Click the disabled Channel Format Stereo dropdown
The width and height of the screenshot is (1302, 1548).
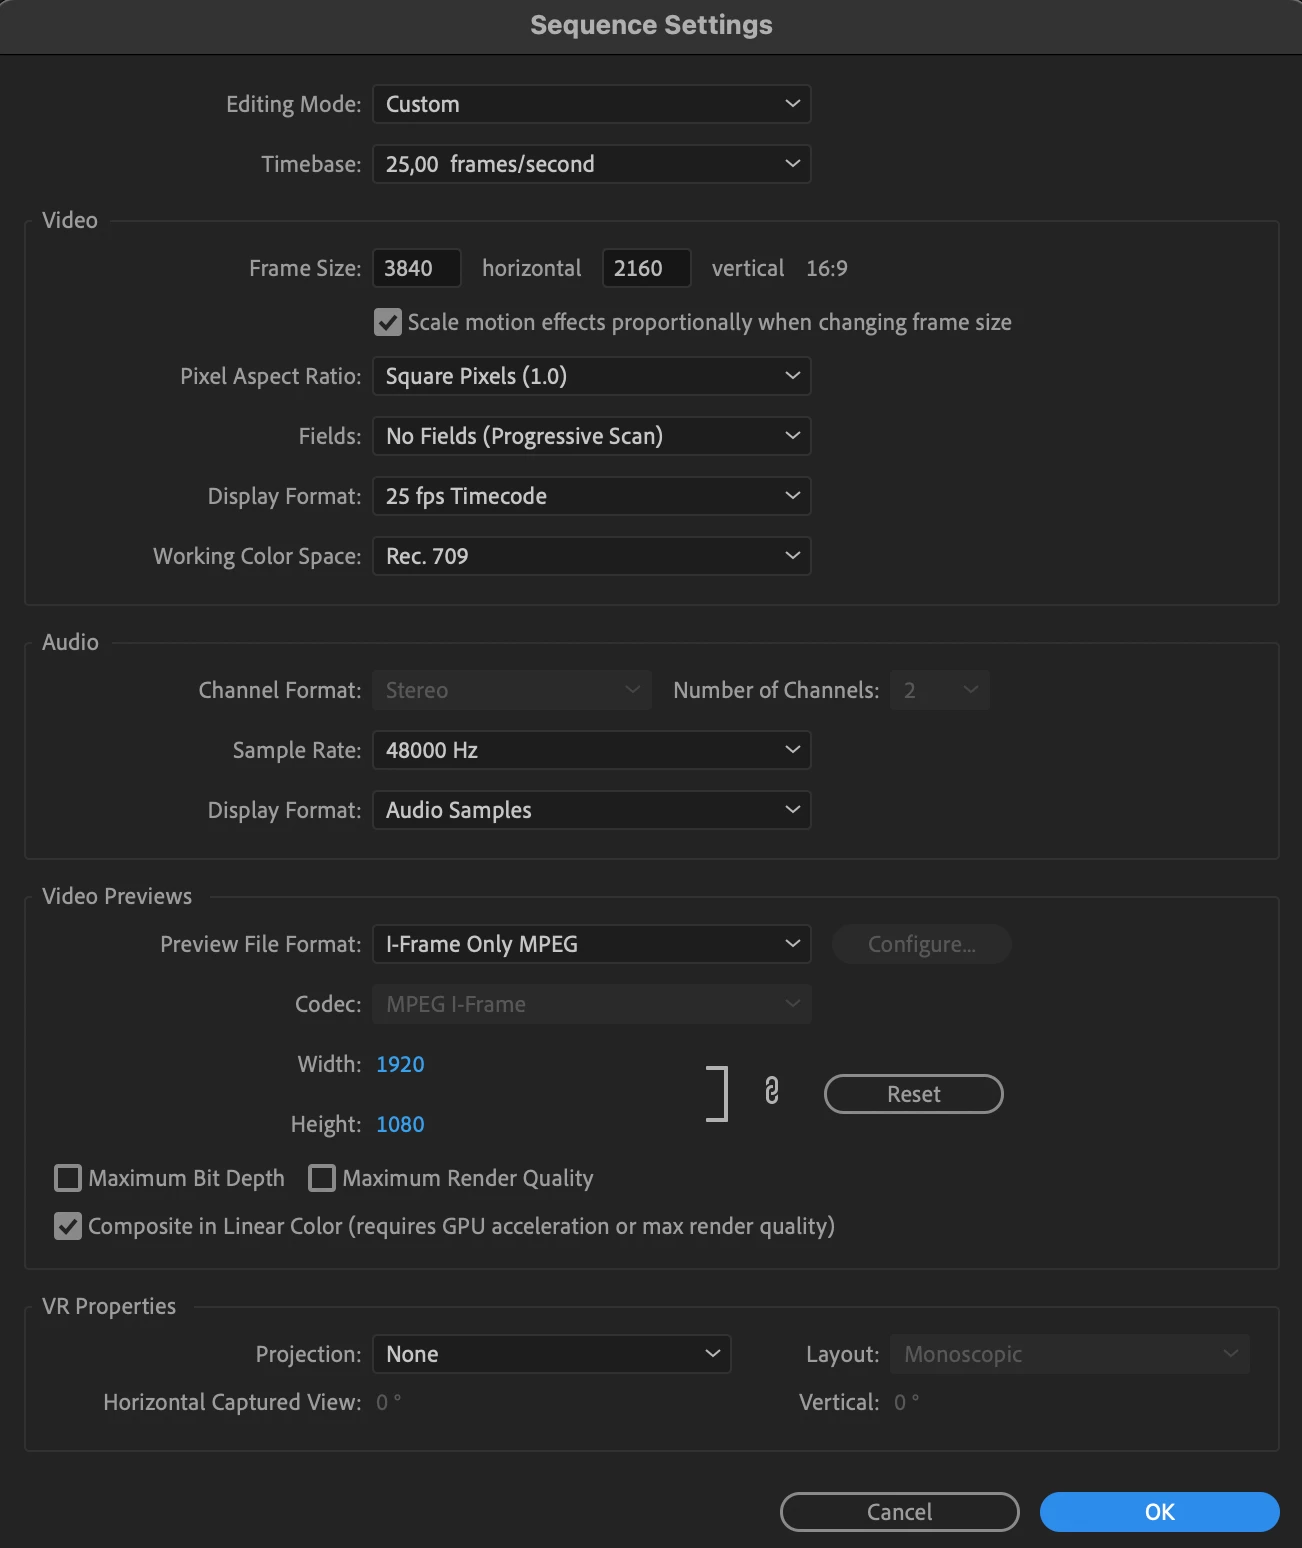(x=512, y=690)
